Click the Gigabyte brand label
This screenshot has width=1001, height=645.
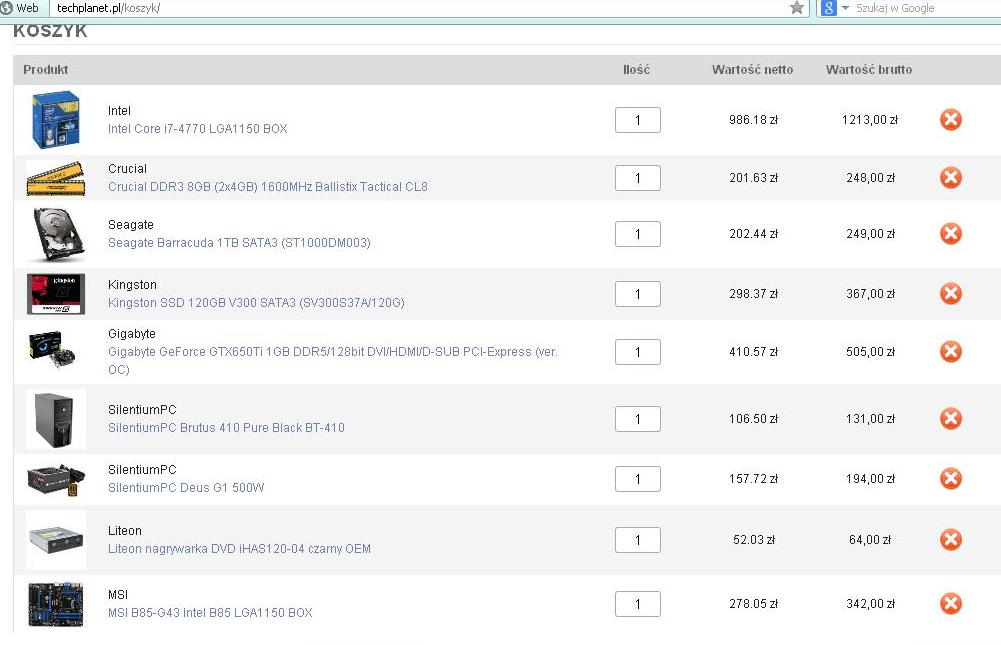point(132,333)
